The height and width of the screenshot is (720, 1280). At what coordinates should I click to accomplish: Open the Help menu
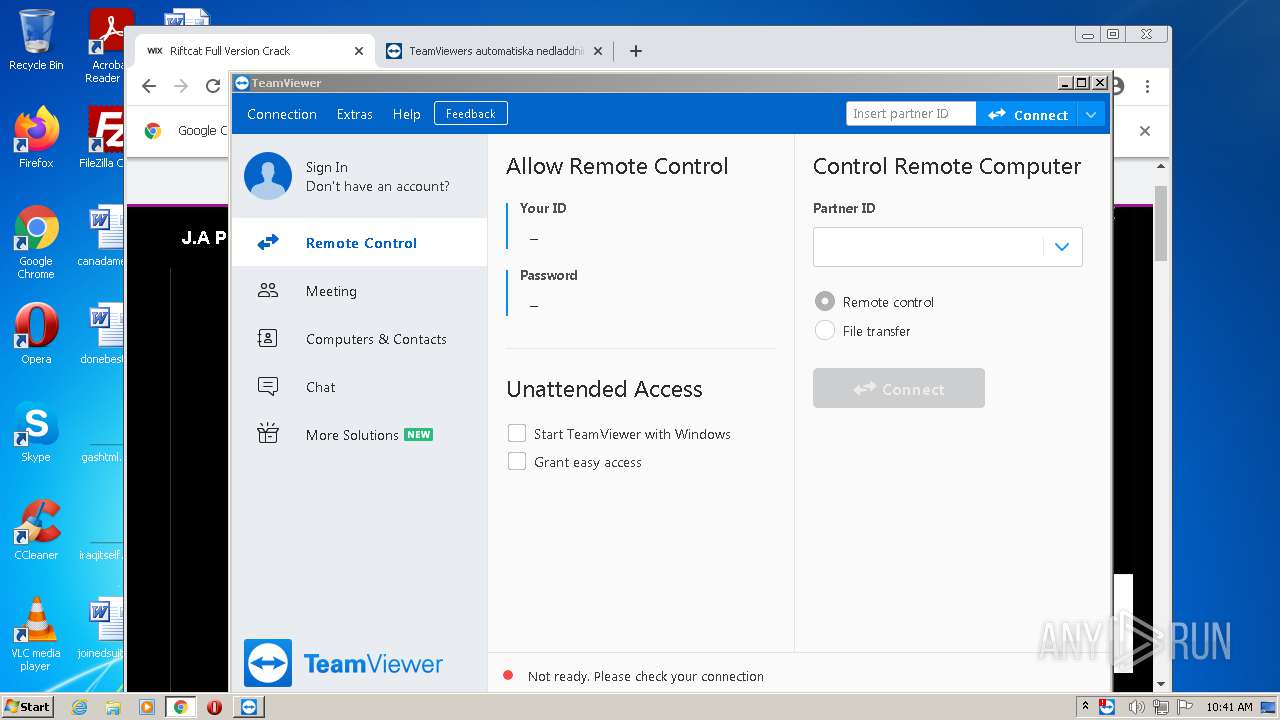tap(406, 114)
